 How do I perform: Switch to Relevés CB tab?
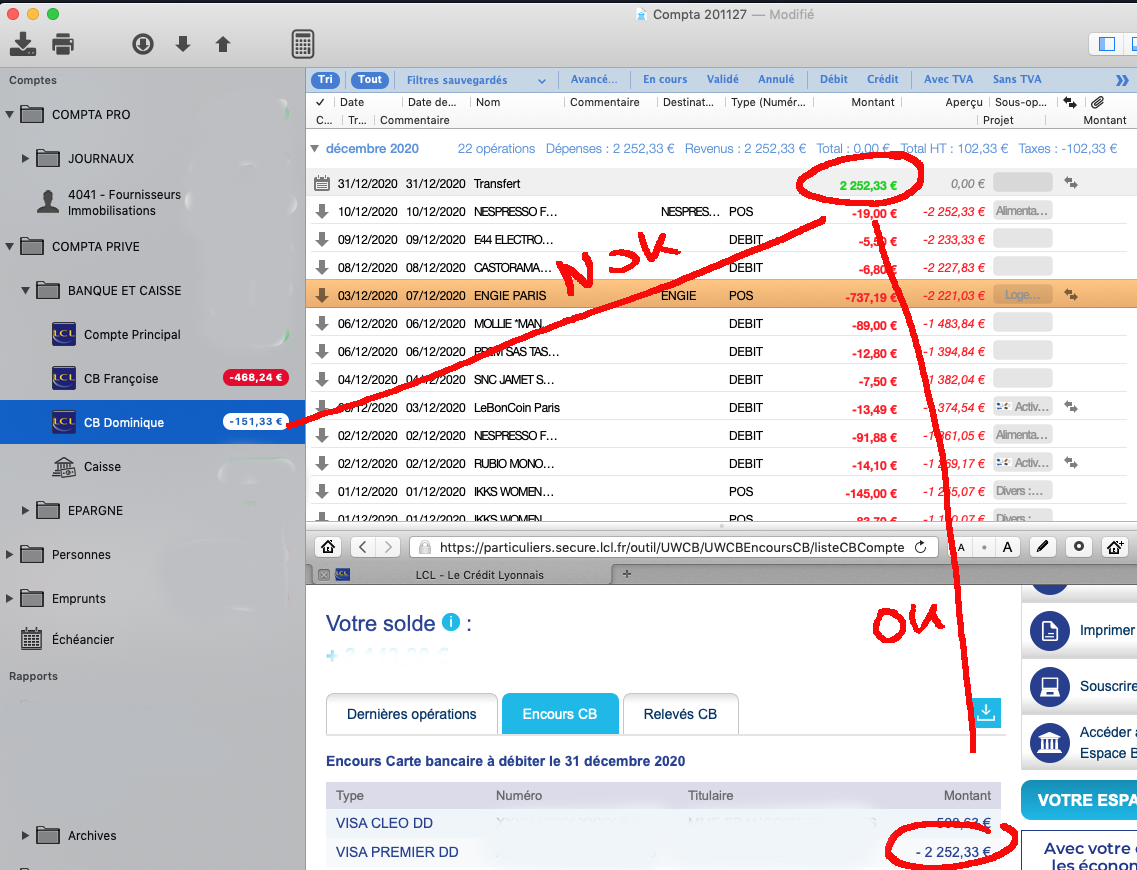pyautogui.click(x=680, y=714)
